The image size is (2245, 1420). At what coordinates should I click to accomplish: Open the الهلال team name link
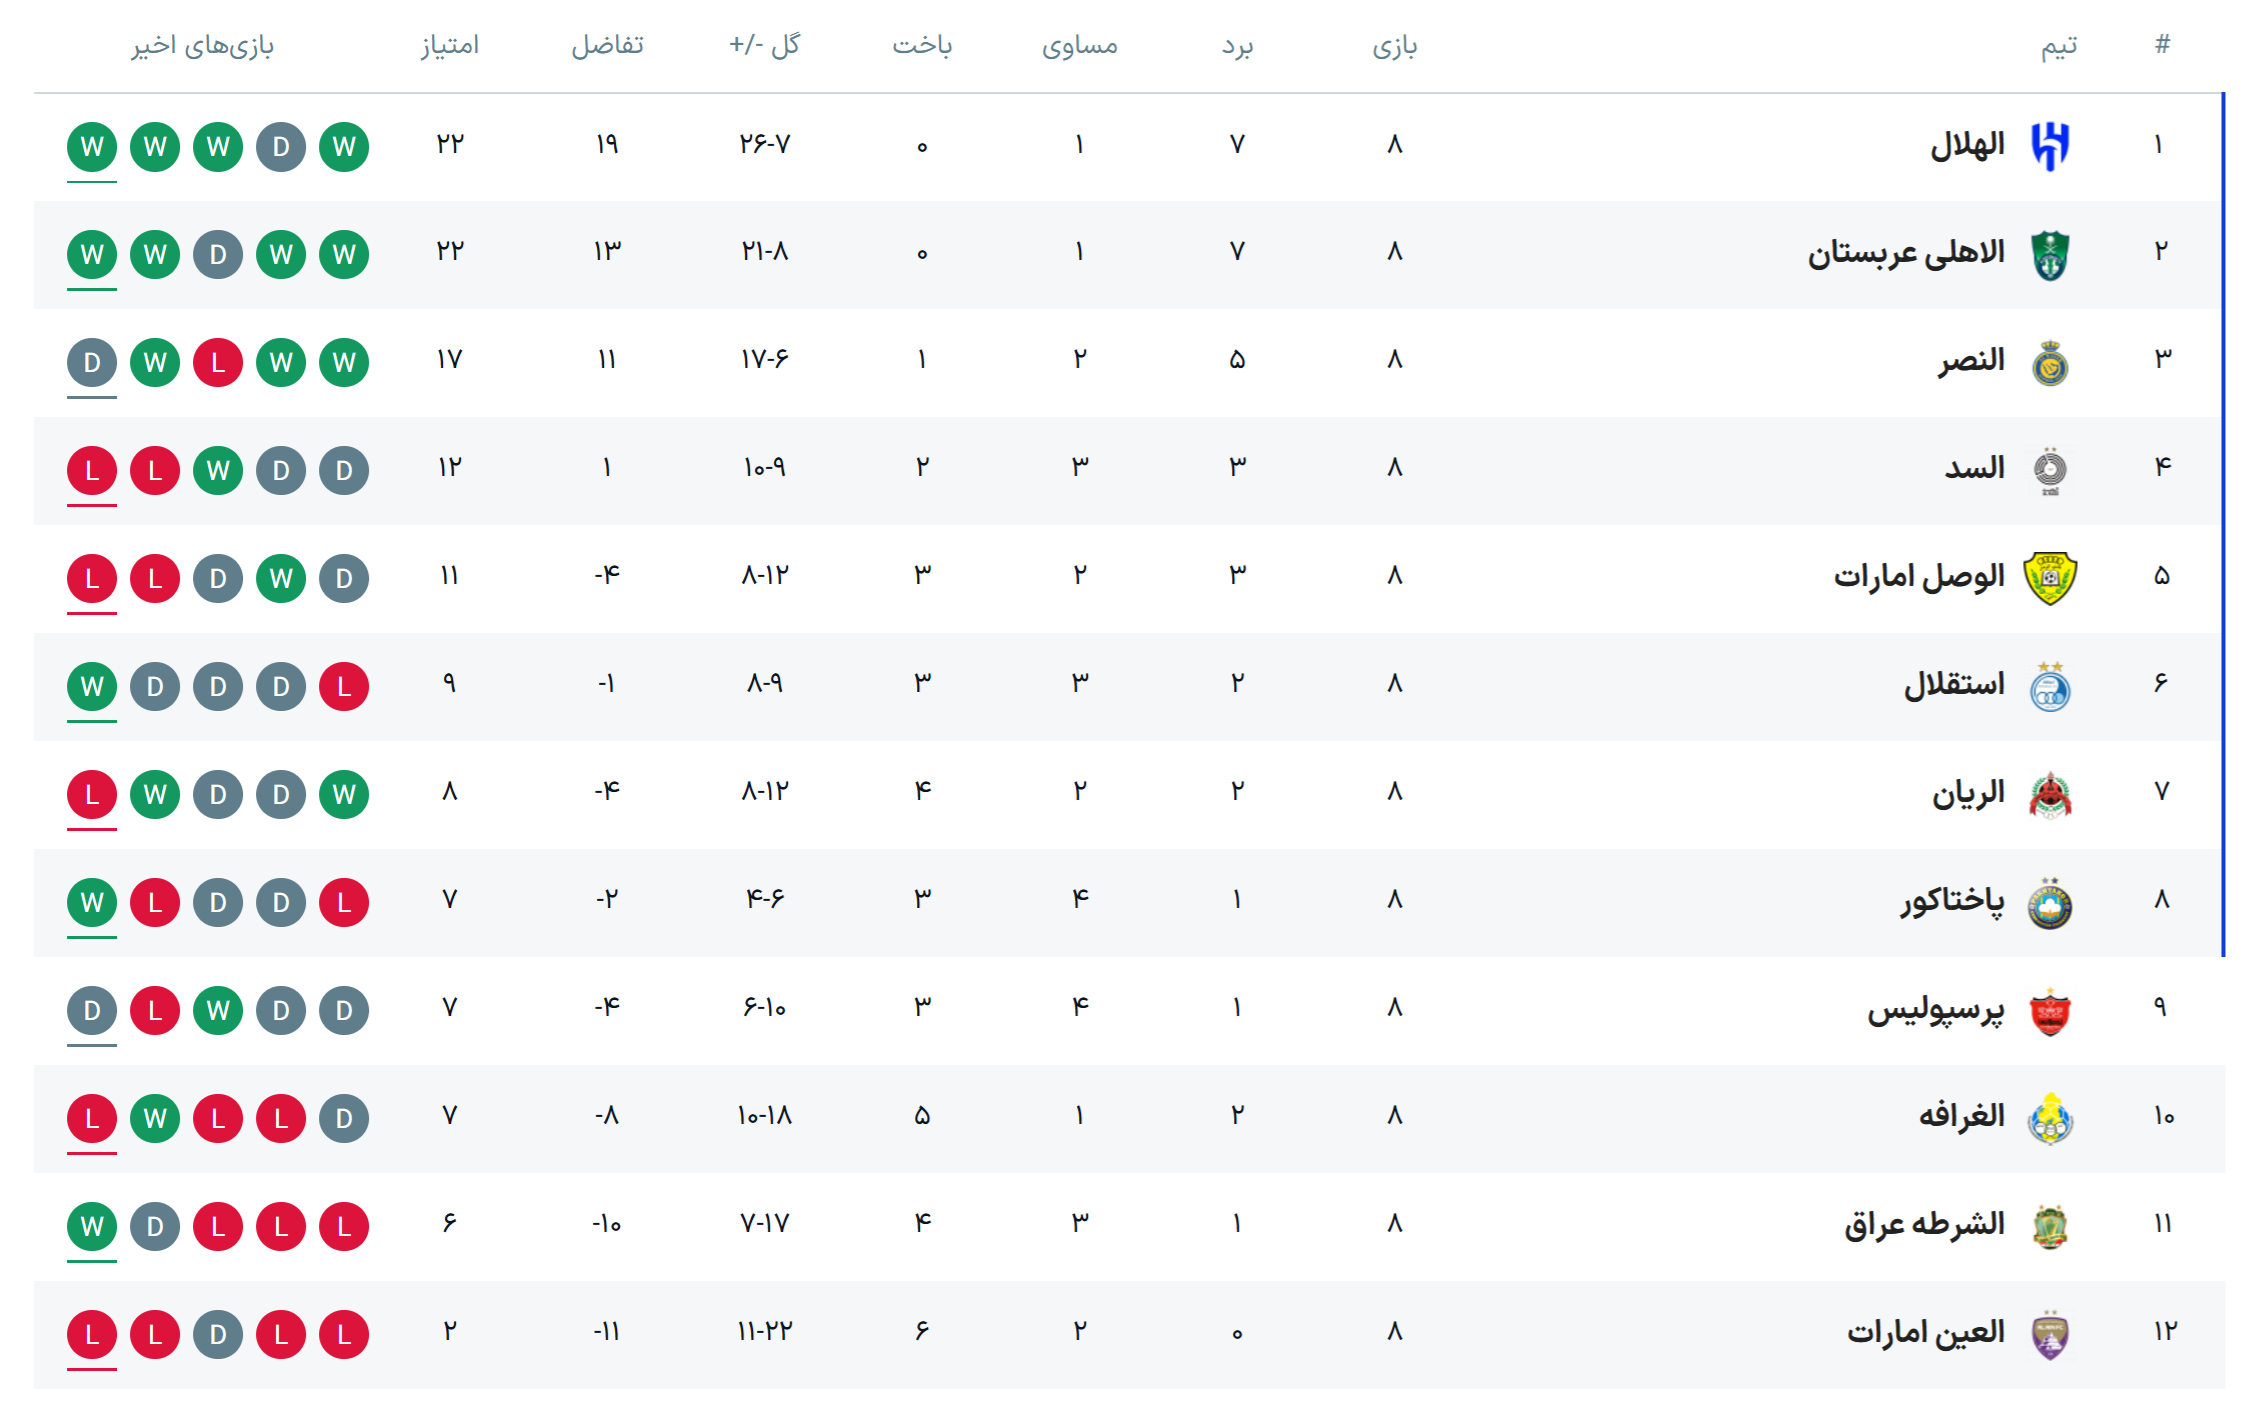point(1967,146)
